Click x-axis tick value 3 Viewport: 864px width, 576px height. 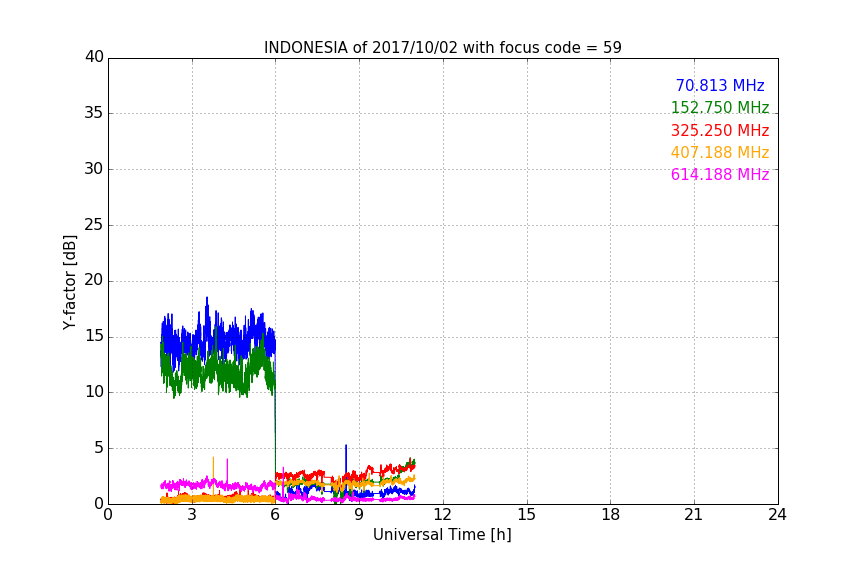tap(192, 515)
